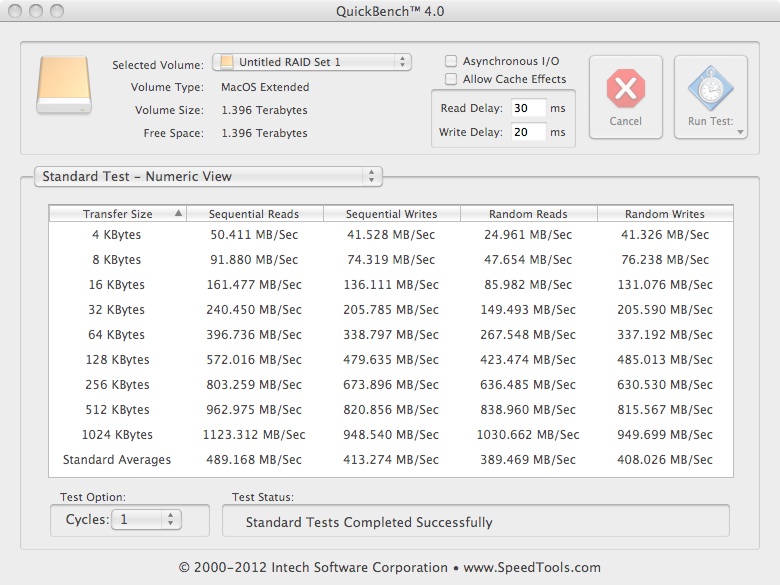Select the 16 KBytes row label
The width and height of the screenshot is (780, 585).
116,285
